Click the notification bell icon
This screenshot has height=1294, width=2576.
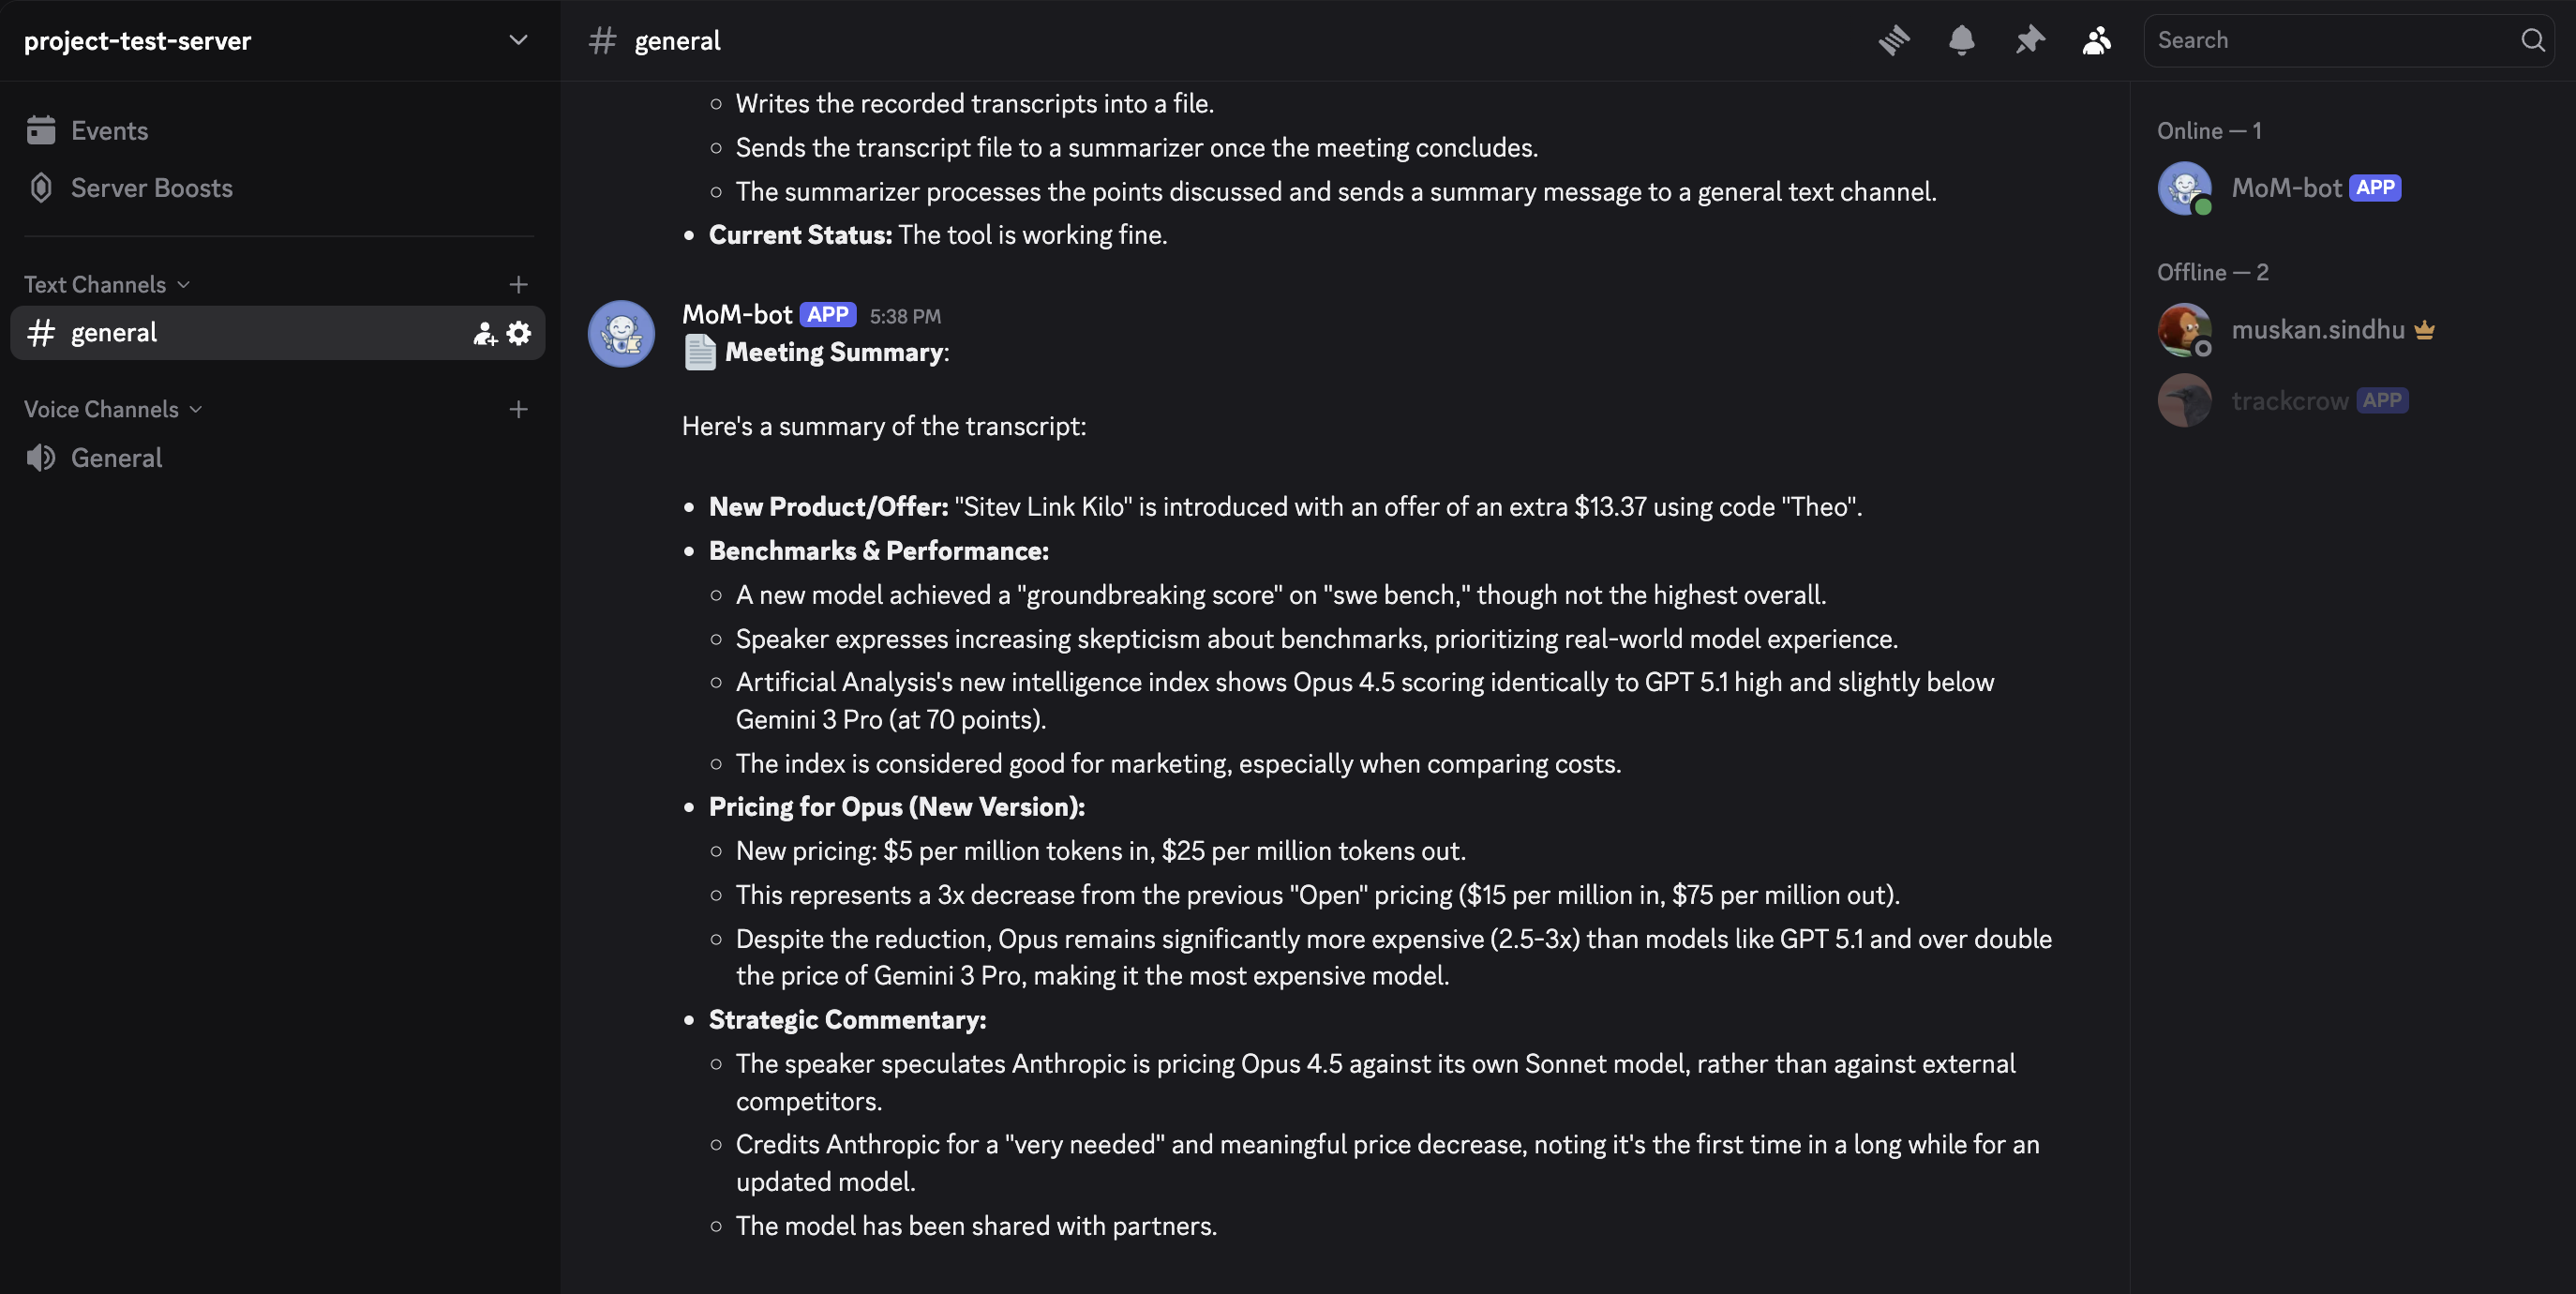point(1961,40)
